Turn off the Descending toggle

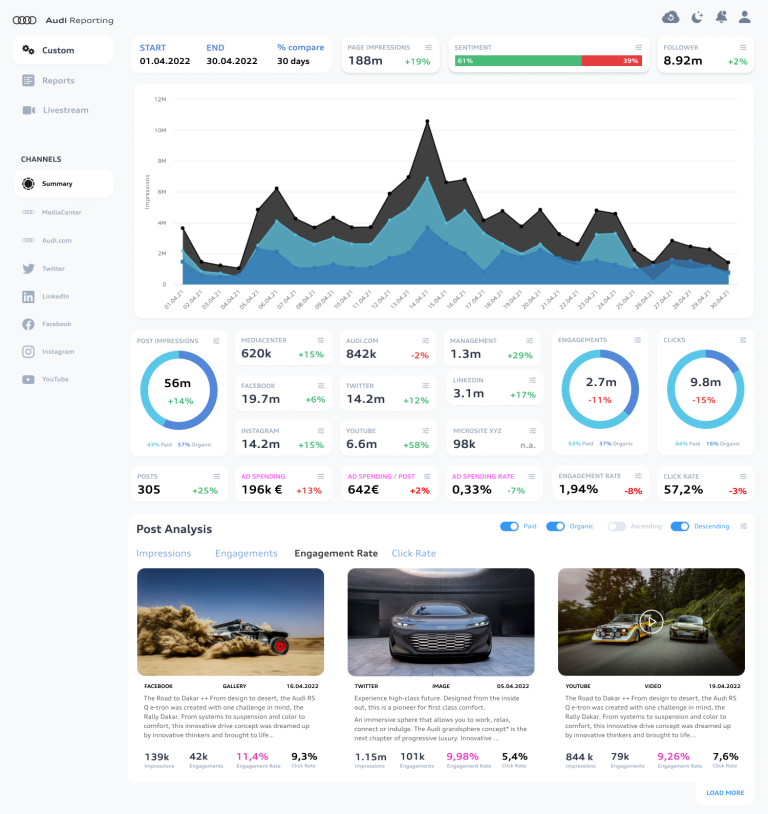(680, 526)
